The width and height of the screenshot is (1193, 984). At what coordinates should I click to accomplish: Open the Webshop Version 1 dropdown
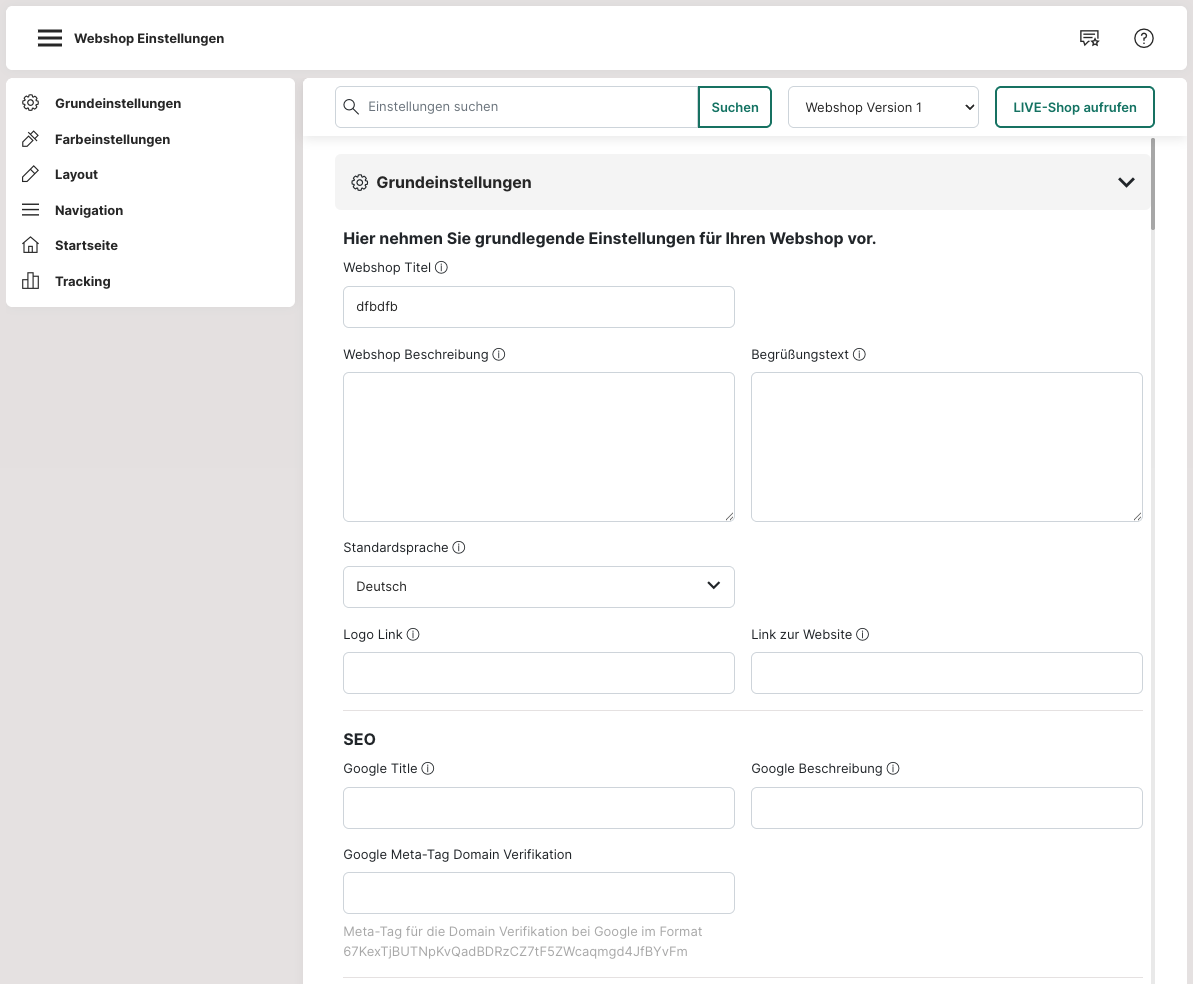[883, 107]
